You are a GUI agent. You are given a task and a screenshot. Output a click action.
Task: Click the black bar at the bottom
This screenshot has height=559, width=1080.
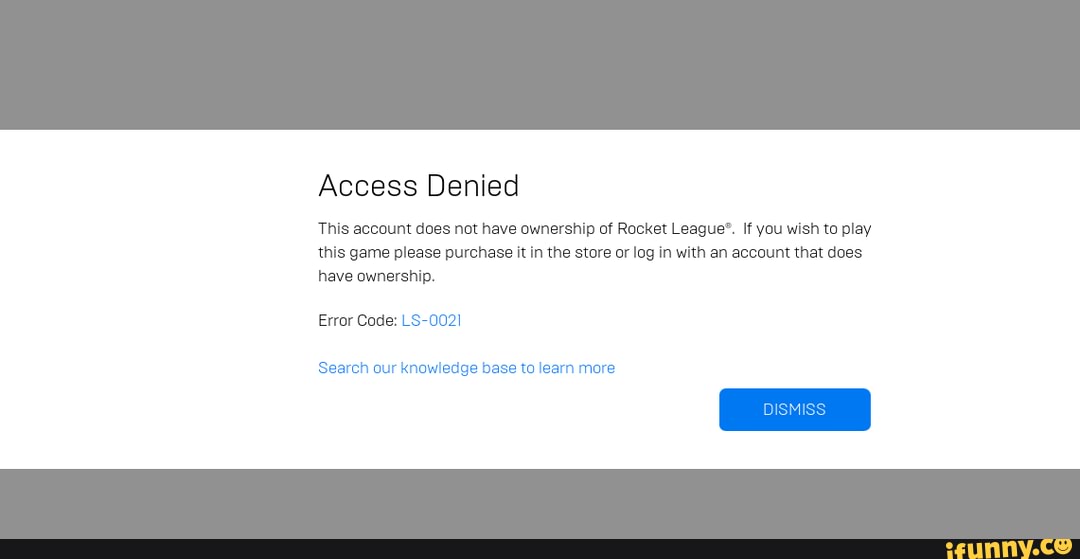click(400, 549)
